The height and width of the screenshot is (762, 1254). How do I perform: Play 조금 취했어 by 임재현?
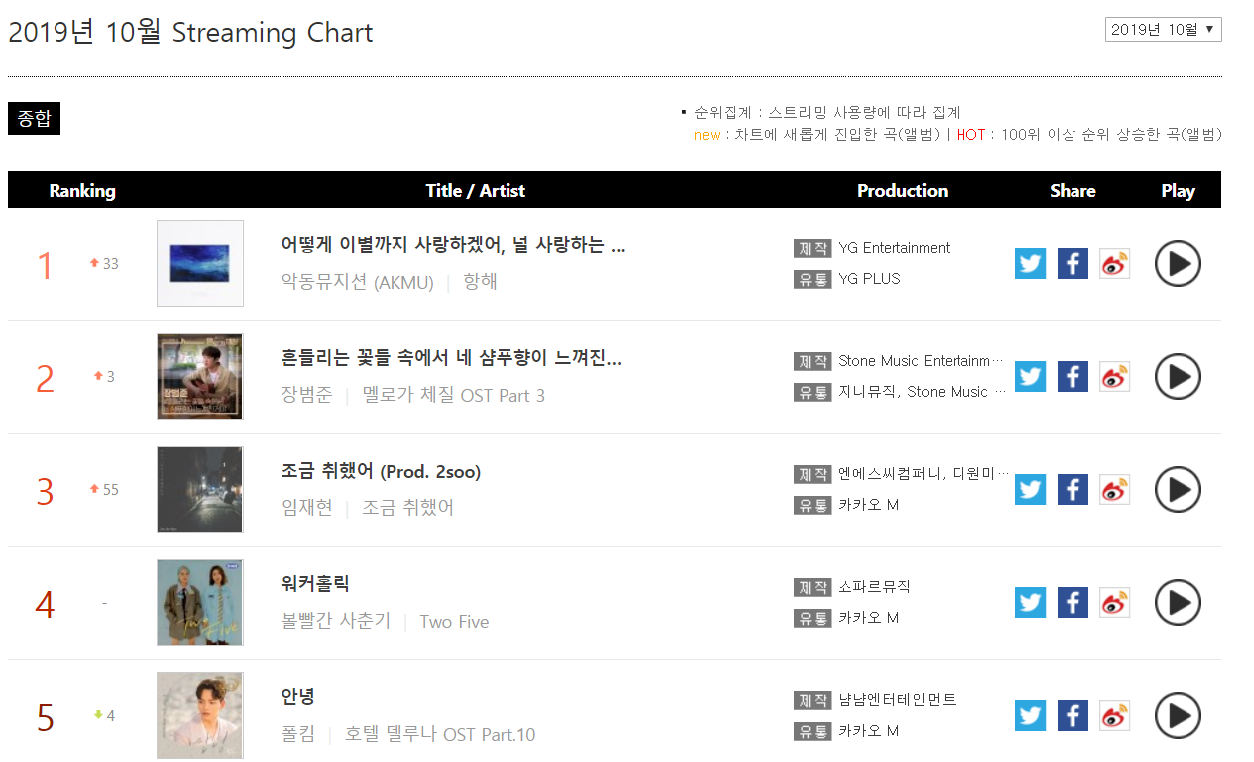(1177, 490)
